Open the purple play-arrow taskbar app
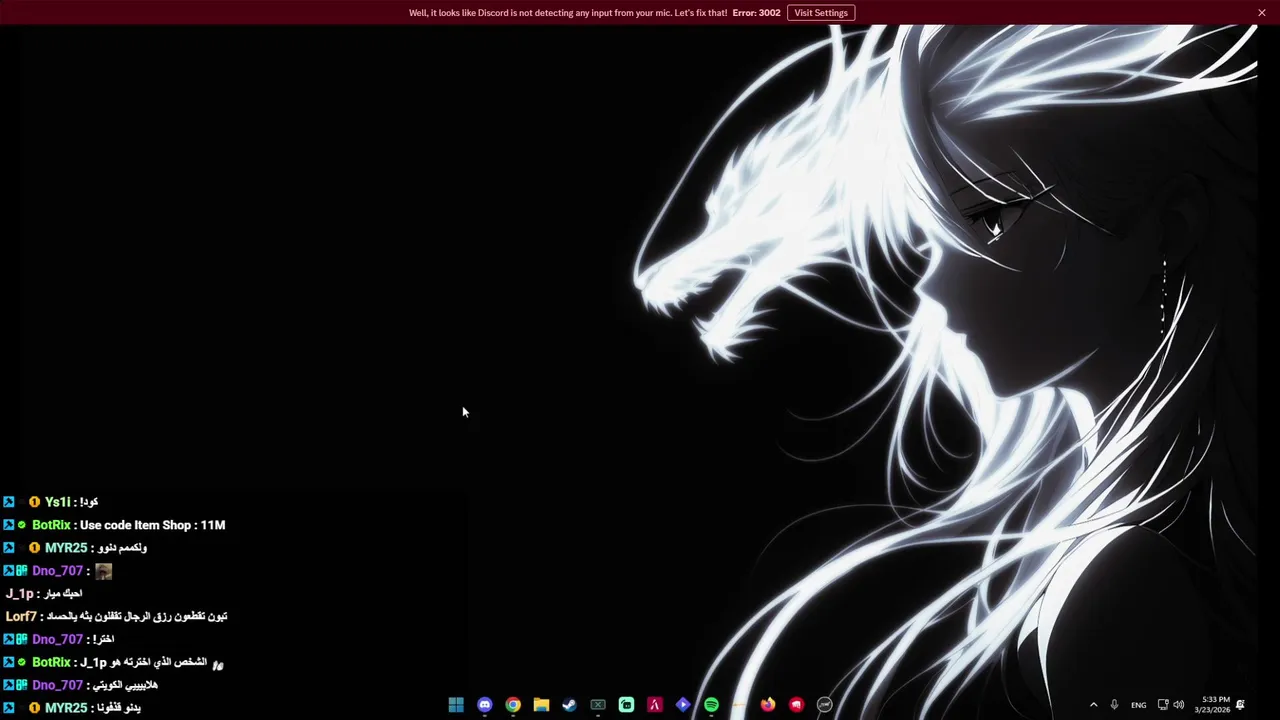 click(683, 705)
